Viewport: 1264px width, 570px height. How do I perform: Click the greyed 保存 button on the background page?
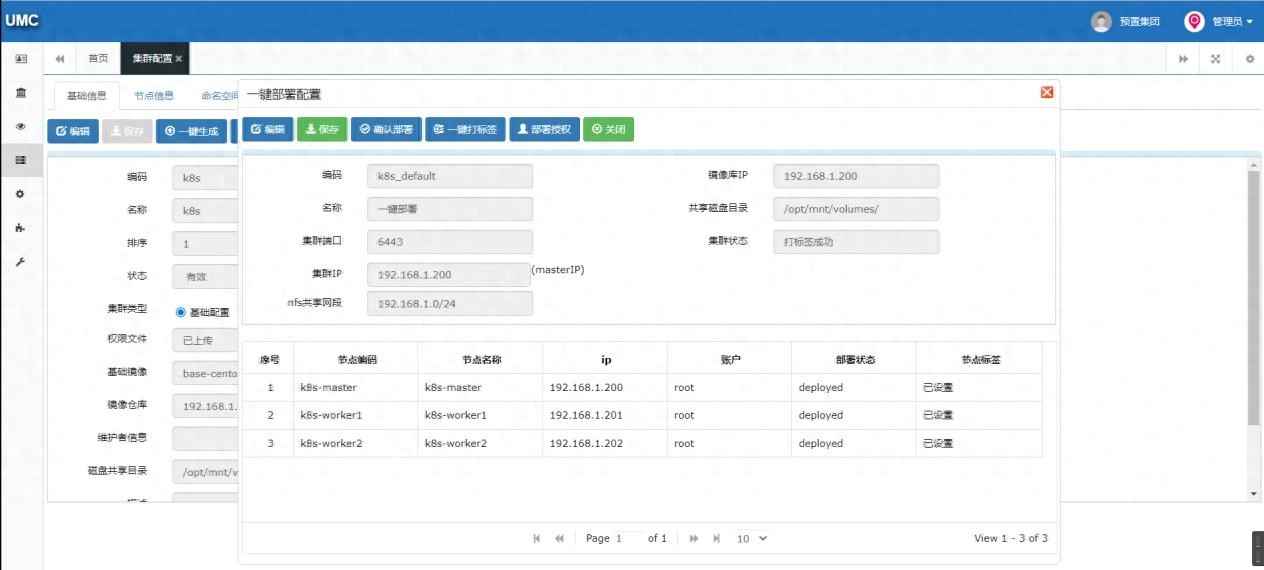pyautogui.click(x=127, y=131)
